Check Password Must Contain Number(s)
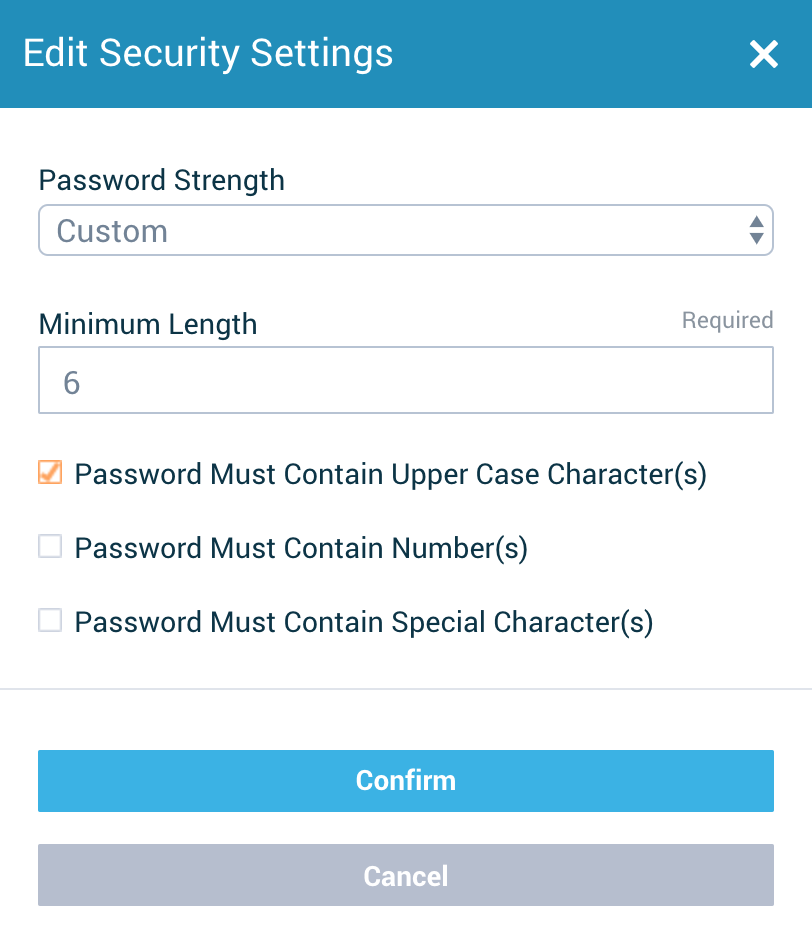The image size is (812, 950). [x=49, y=546]
